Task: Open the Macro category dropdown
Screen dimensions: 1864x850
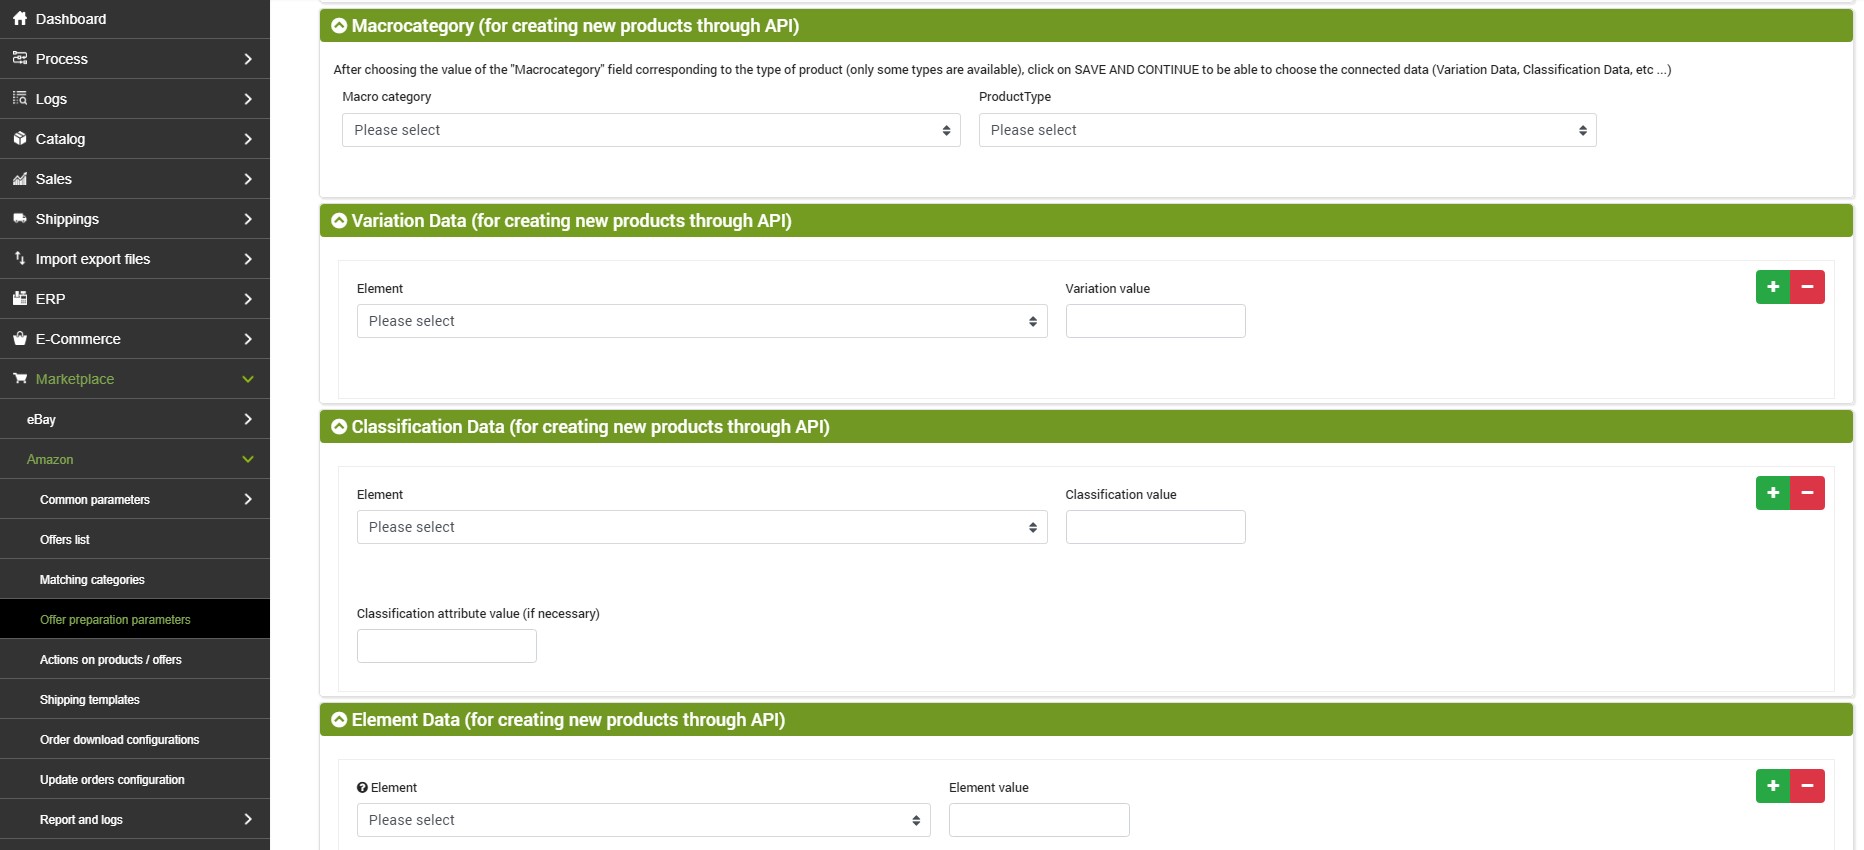Action: click(651, 130)
